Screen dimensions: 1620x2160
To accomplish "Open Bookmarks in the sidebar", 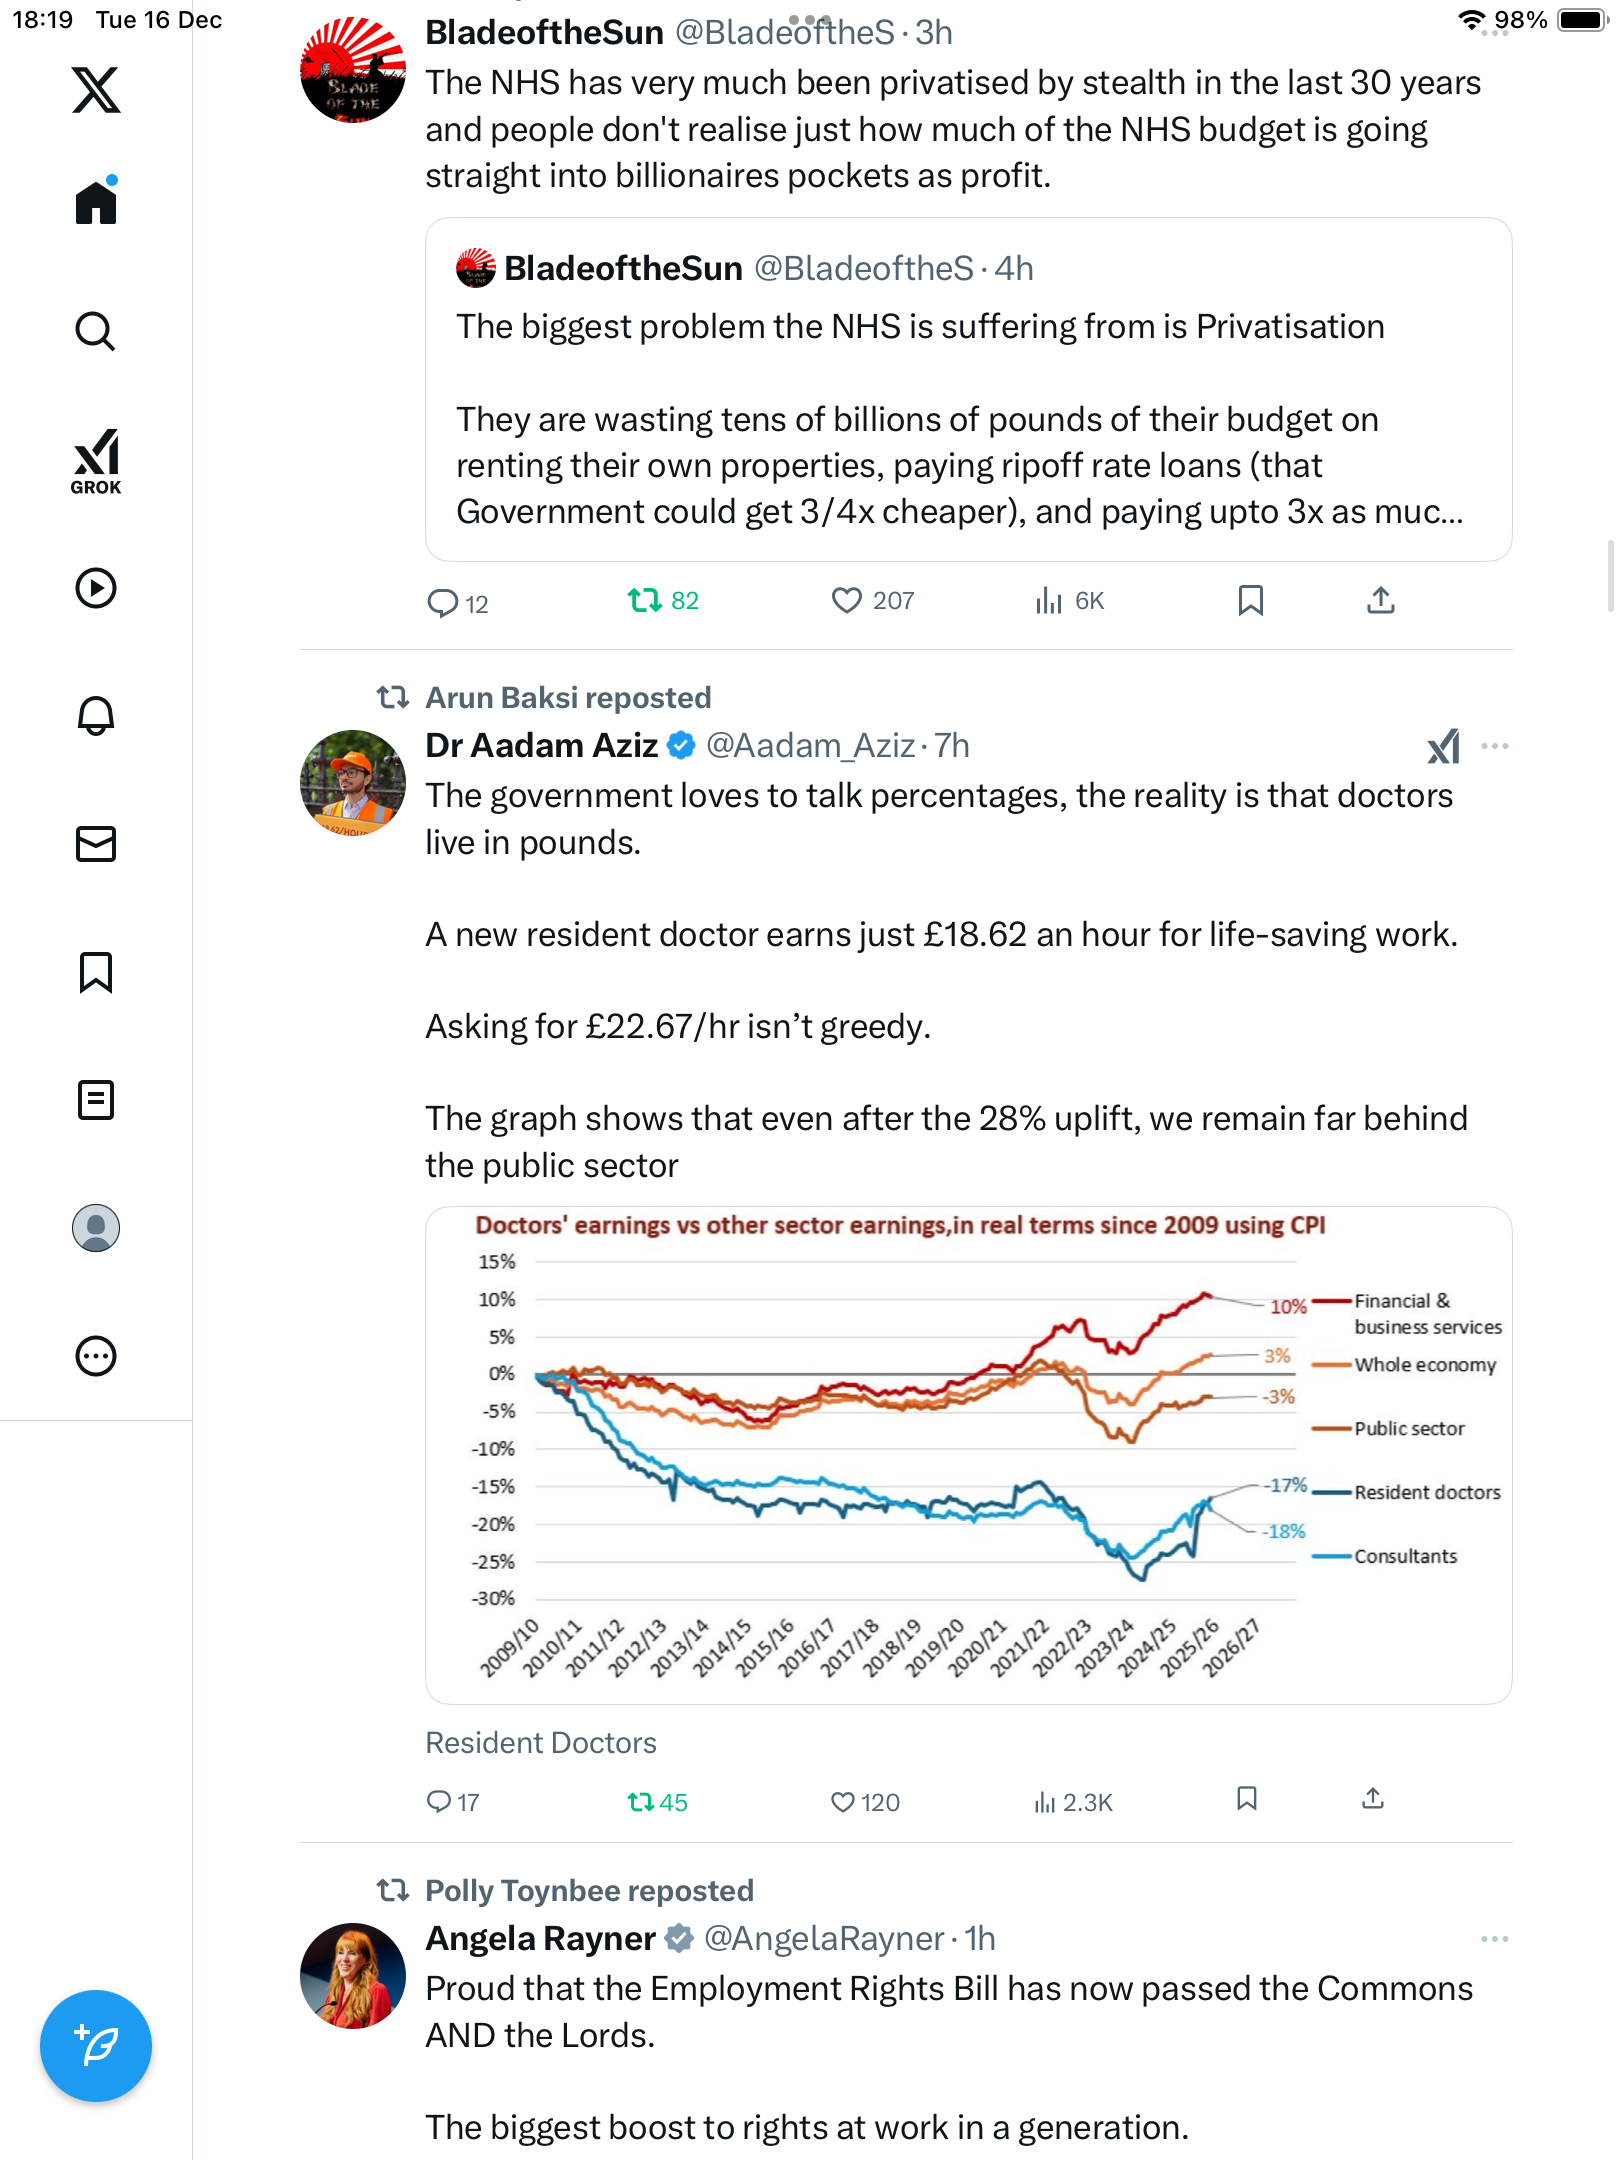I will 96,972.
